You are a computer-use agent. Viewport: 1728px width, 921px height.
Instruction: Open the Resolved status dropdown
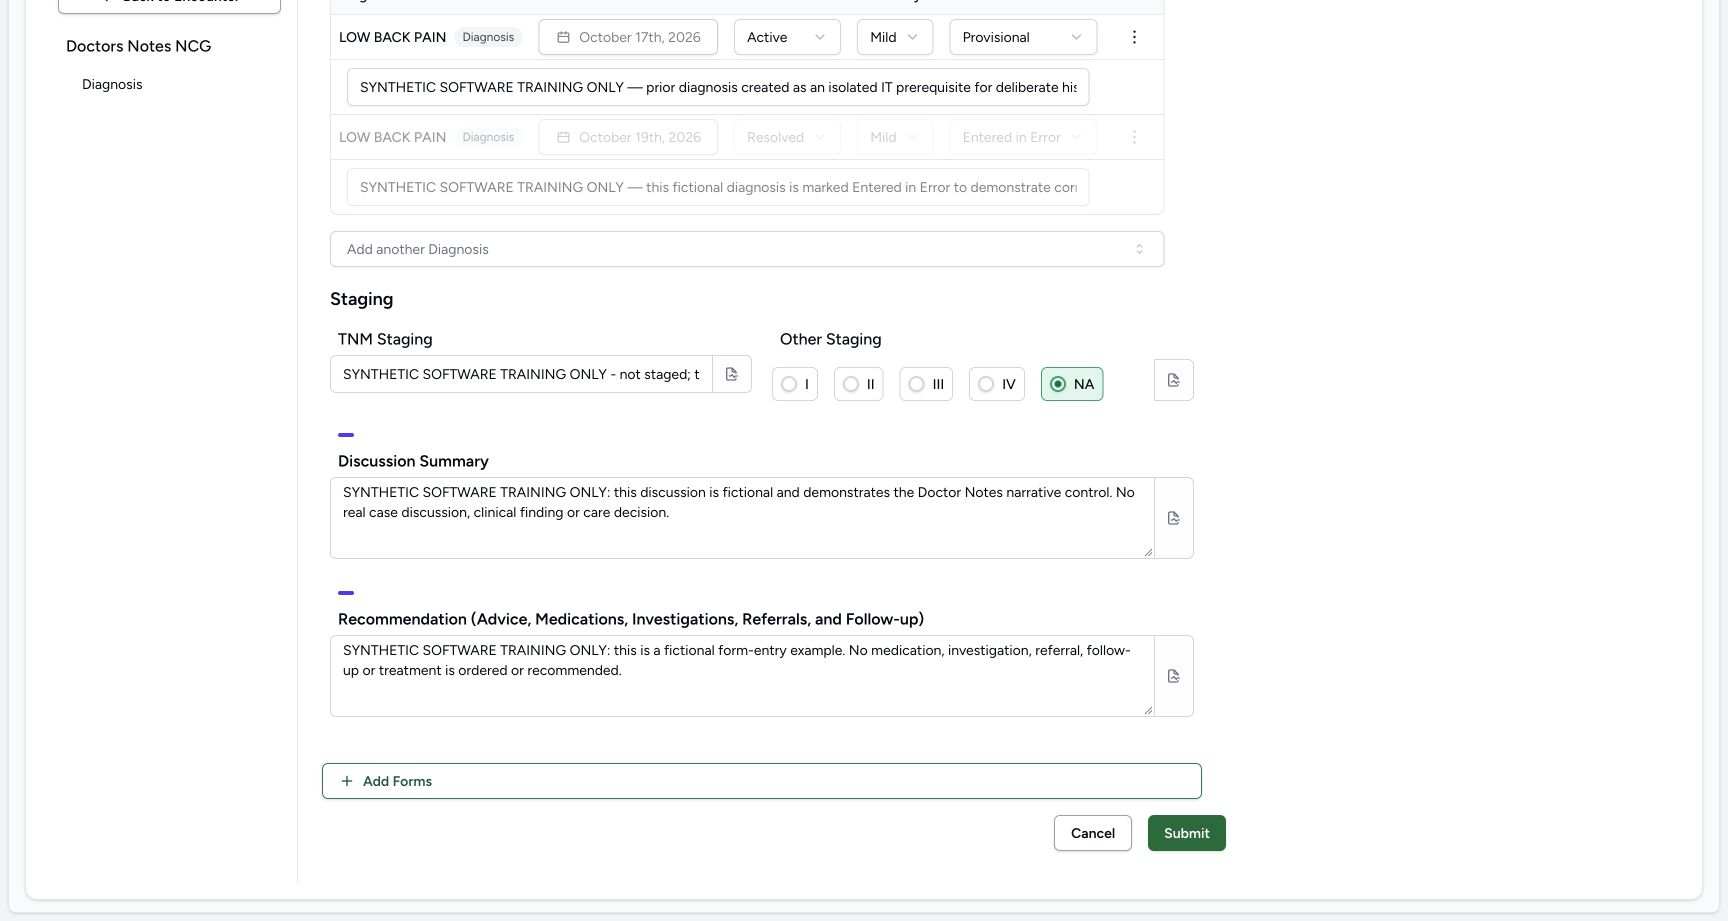pos(787,137)
